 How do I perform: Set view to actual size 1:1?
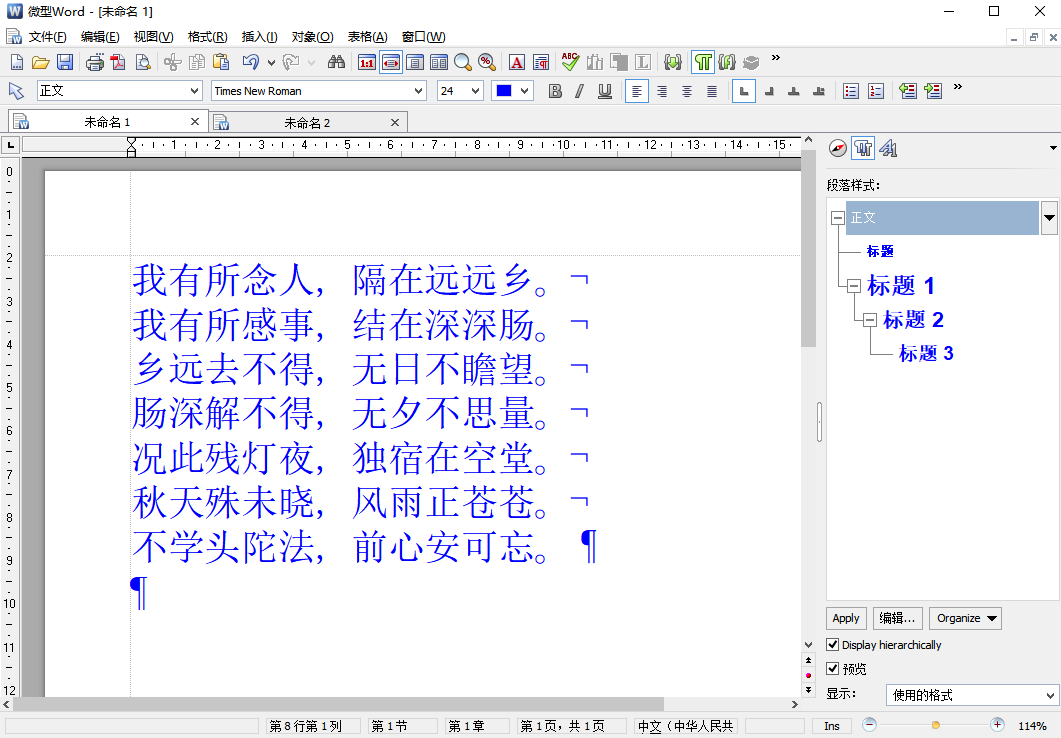point(367,63)
